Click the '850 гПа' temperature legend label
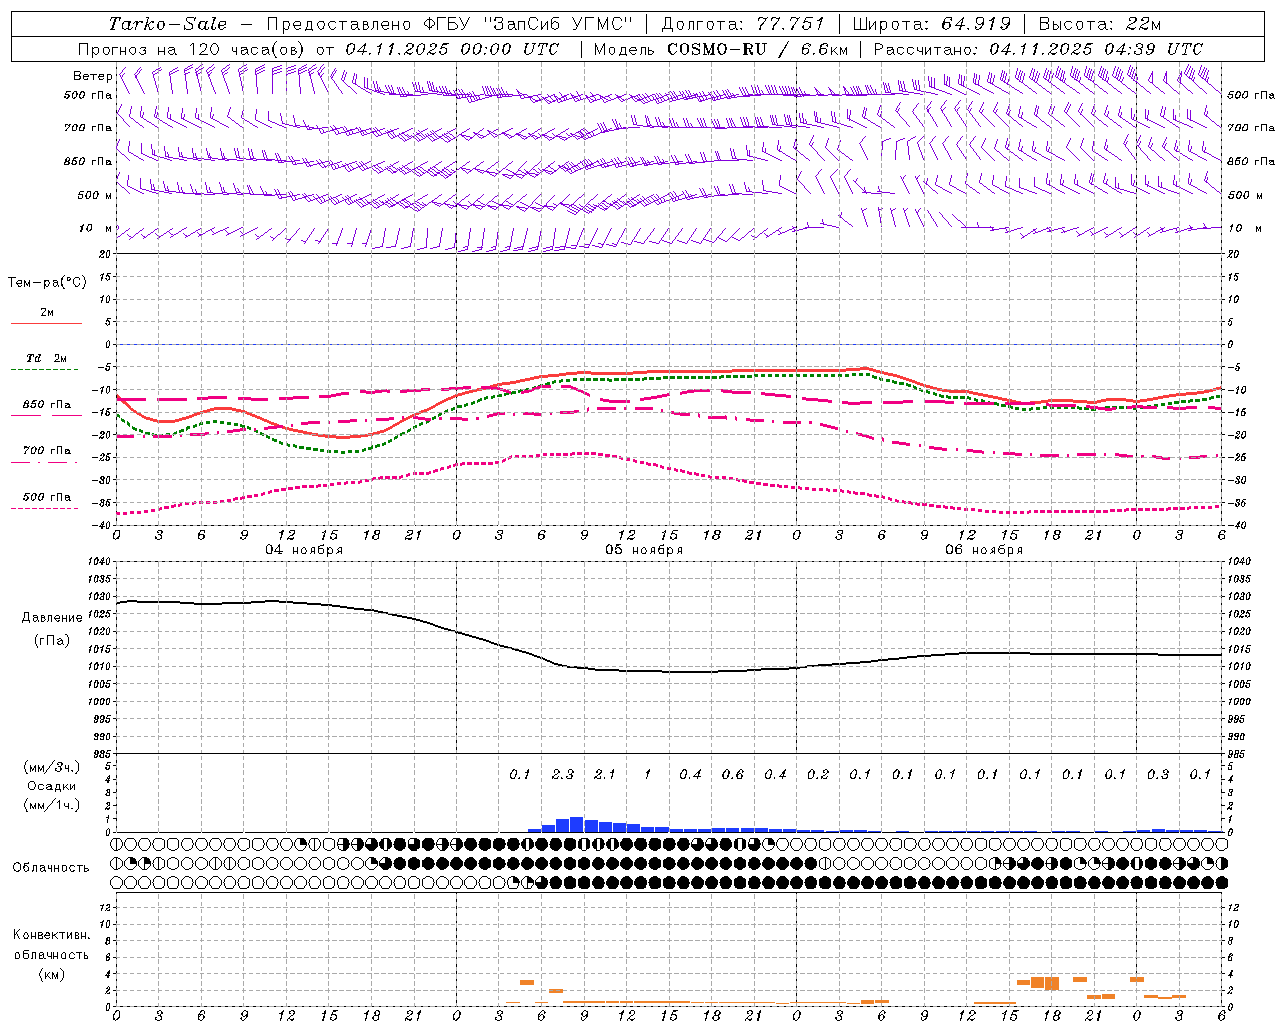 [47, 405]
